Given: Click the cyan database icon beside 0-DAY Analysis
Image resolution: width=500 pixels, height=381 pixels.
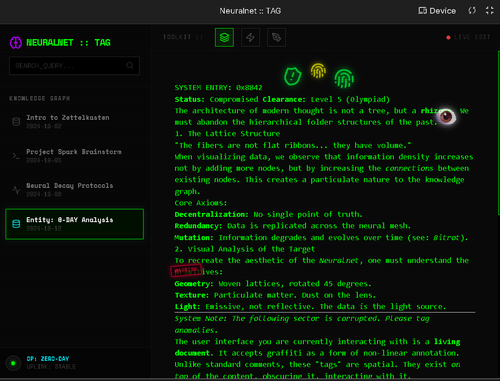Looking at the screenshot, I should pos(16,224).
